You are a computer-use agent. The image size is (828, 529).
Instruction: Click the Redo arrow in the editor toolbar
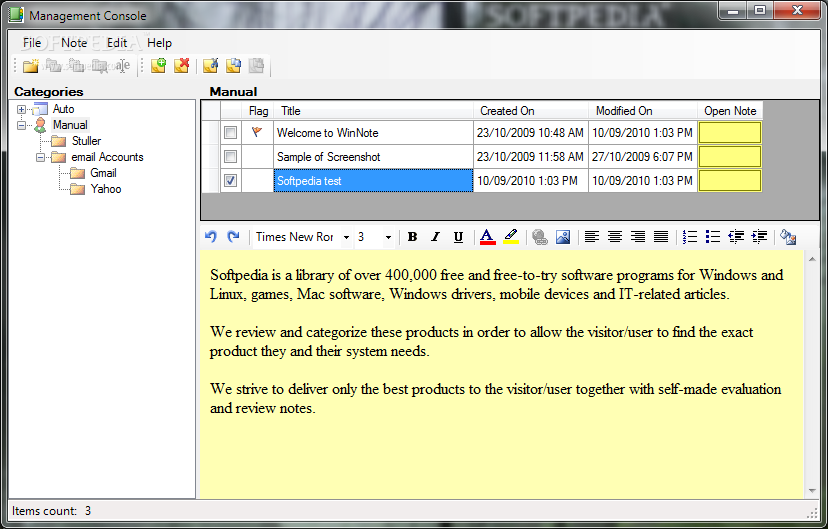point(233,237)
